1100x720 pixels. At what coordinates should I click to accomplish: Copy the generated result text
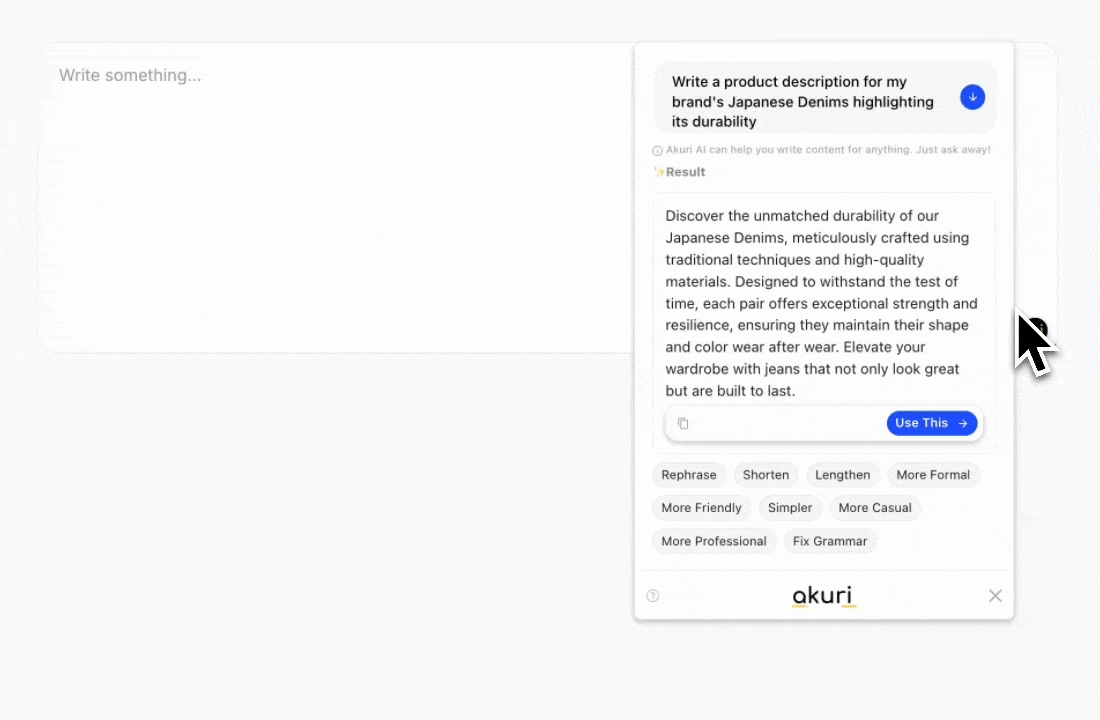[x=683, y=423]
